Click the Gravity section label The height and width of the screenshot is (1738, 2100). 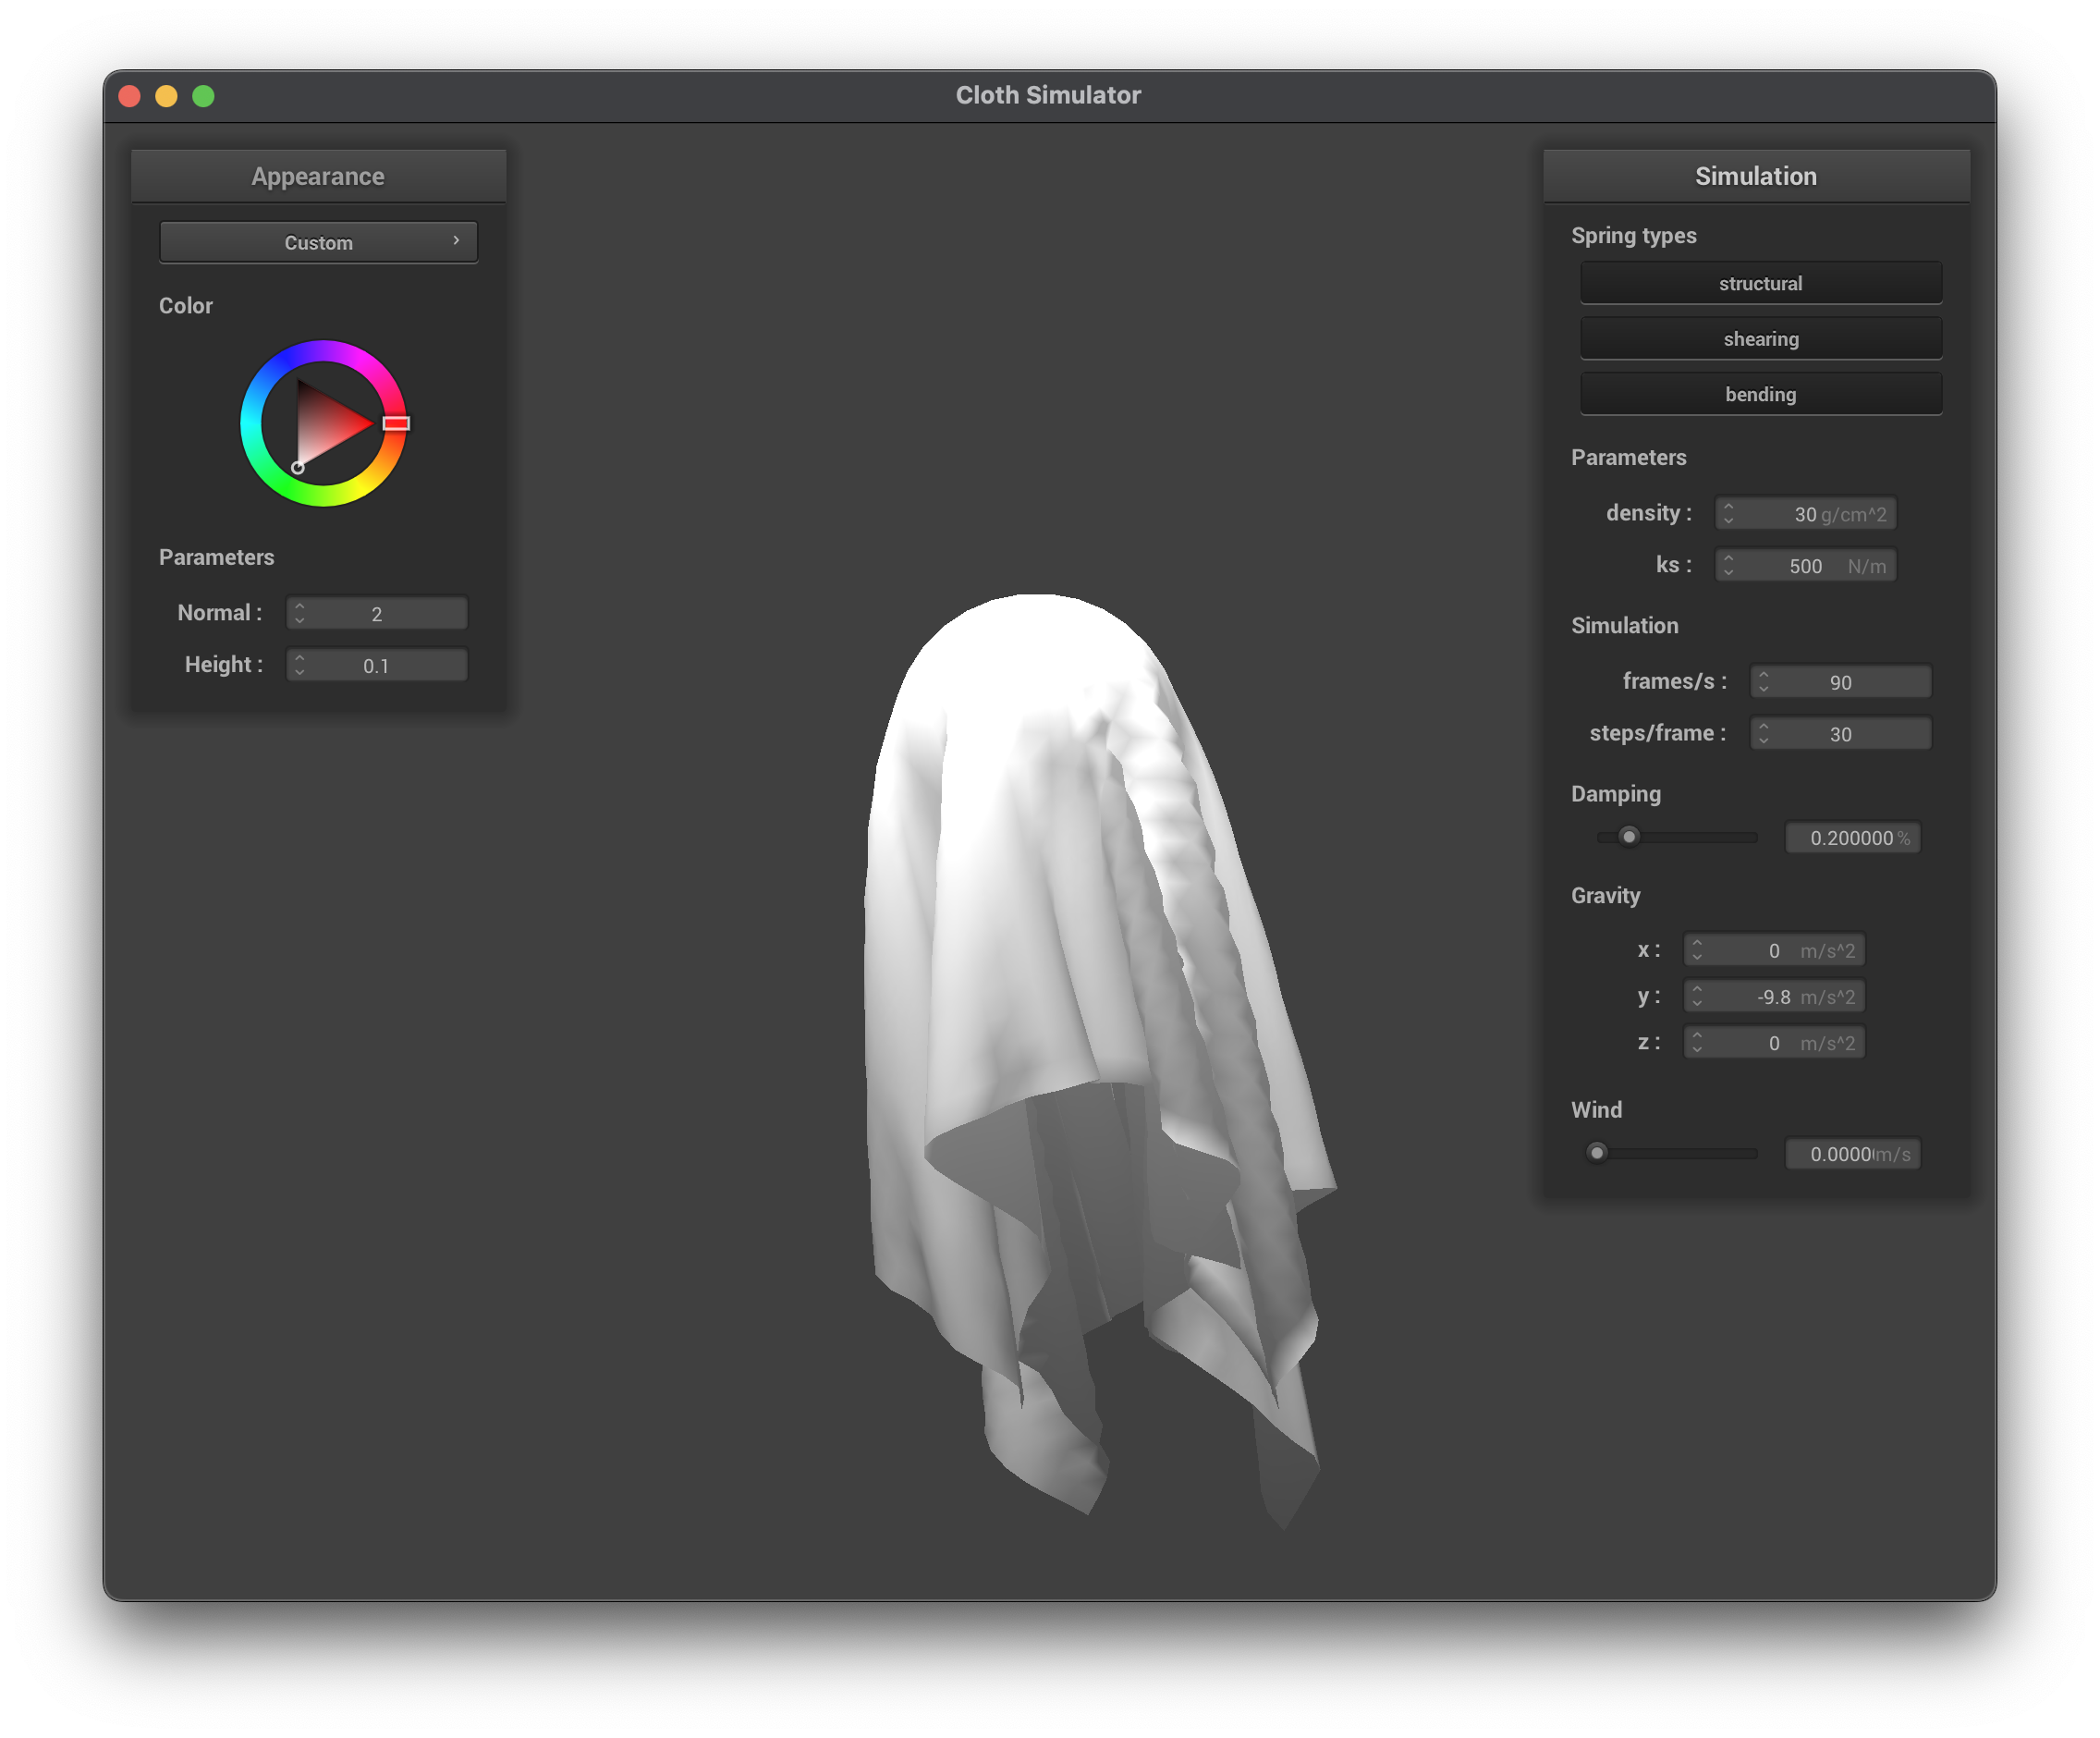click(x=1605, y=895)
